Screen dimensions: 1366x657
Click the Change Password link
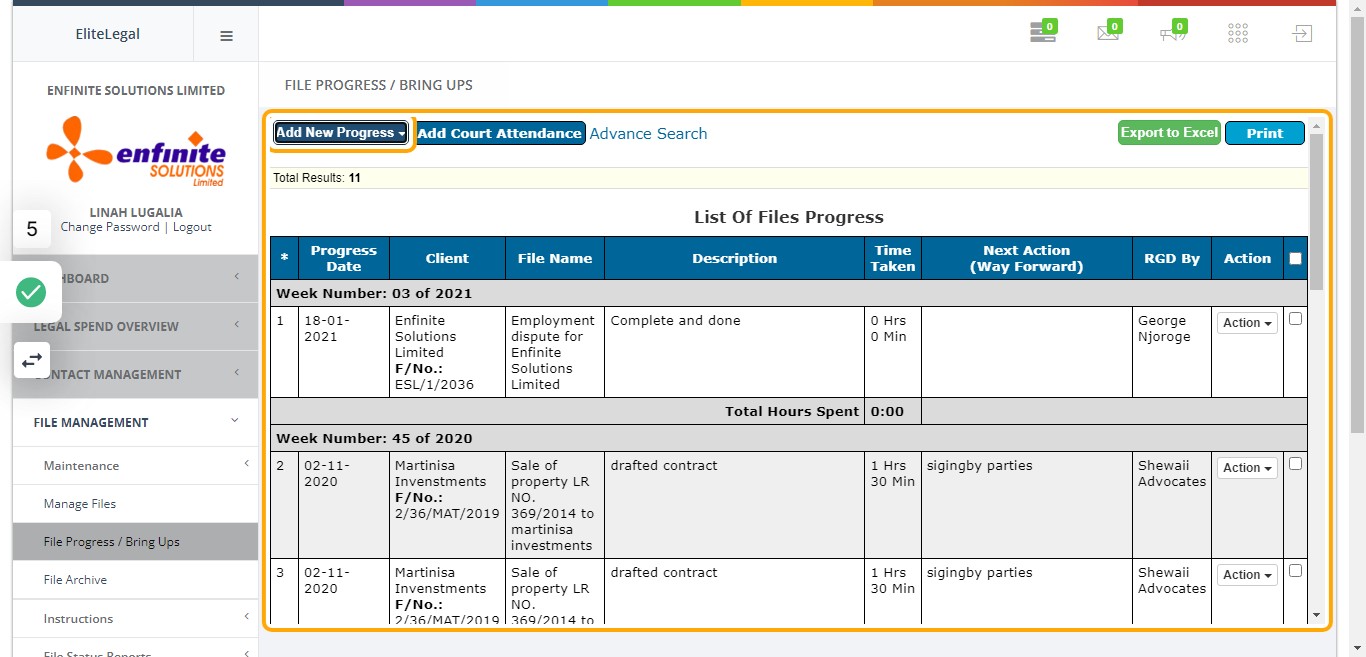[x=110, y=227]
